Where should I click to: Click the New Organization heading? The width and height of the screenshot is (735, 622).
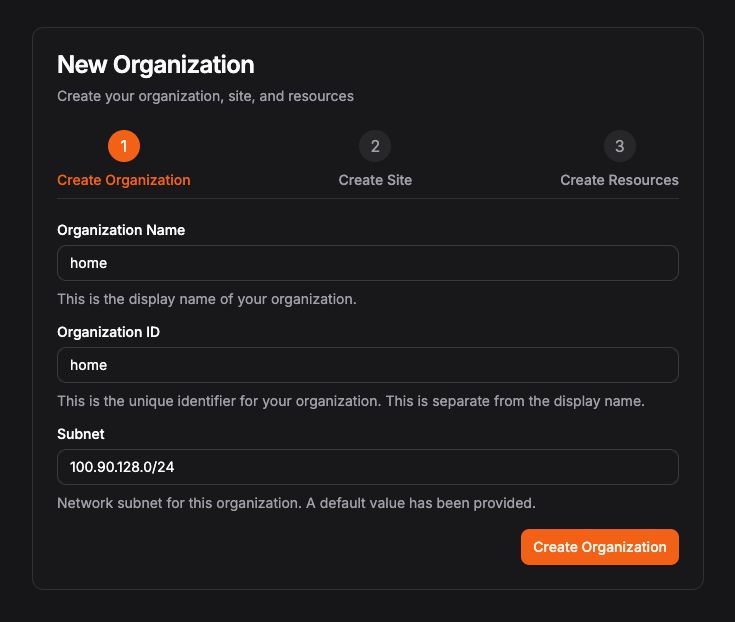[x=155, y=65]
